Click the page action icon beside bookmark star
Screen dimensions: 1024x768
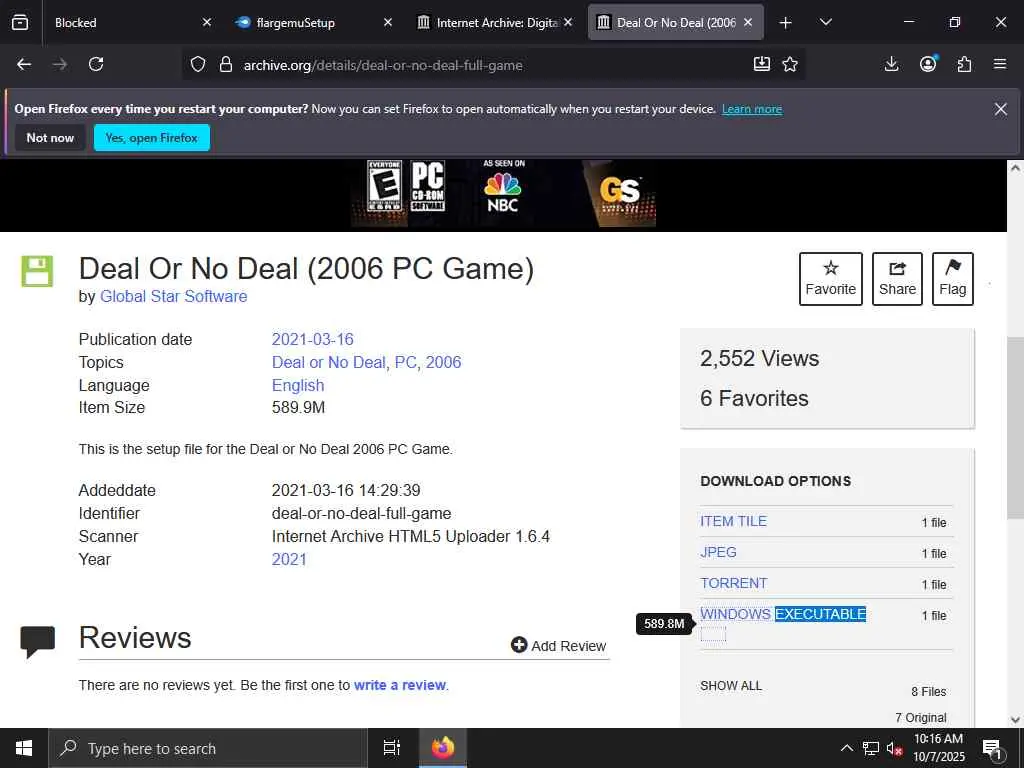761,64
